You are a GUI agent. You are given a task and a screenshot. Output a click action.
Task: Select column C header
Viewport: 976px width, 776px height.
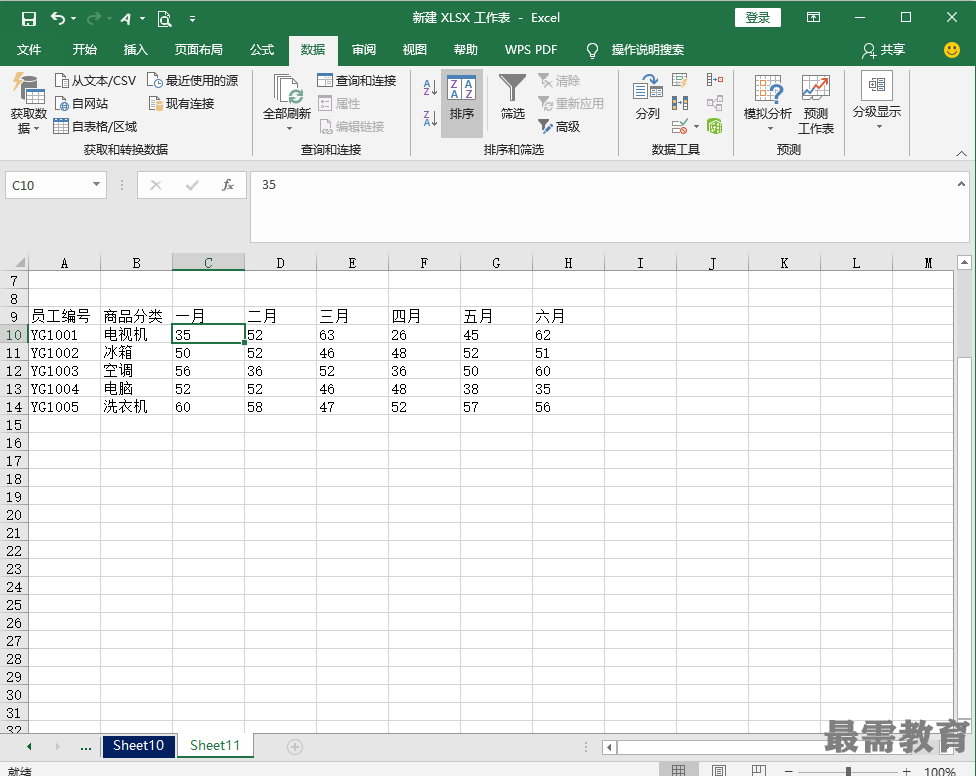point(208,263)
